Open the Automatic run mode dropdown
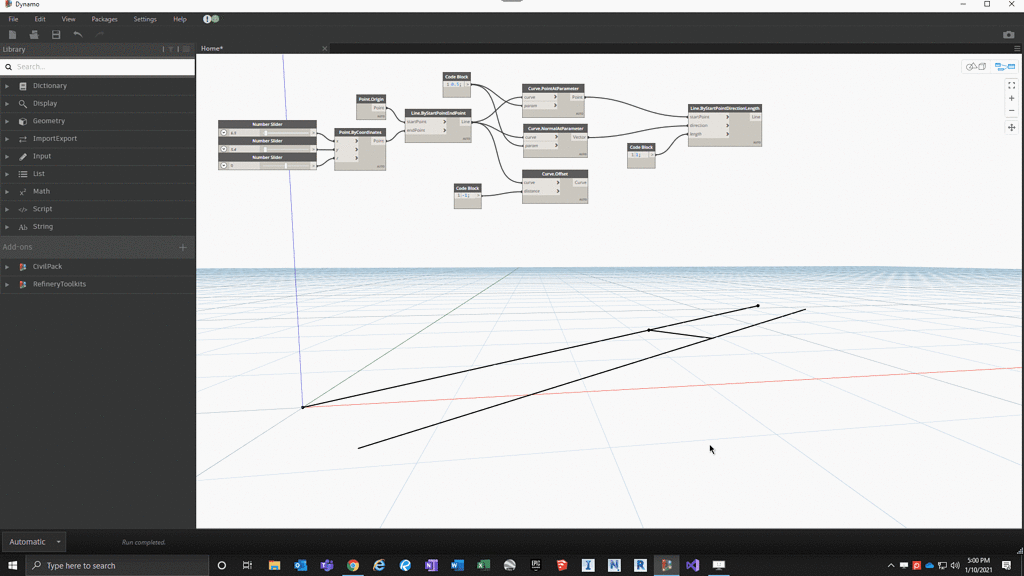Screen dimensions: 1024x576 33,541
